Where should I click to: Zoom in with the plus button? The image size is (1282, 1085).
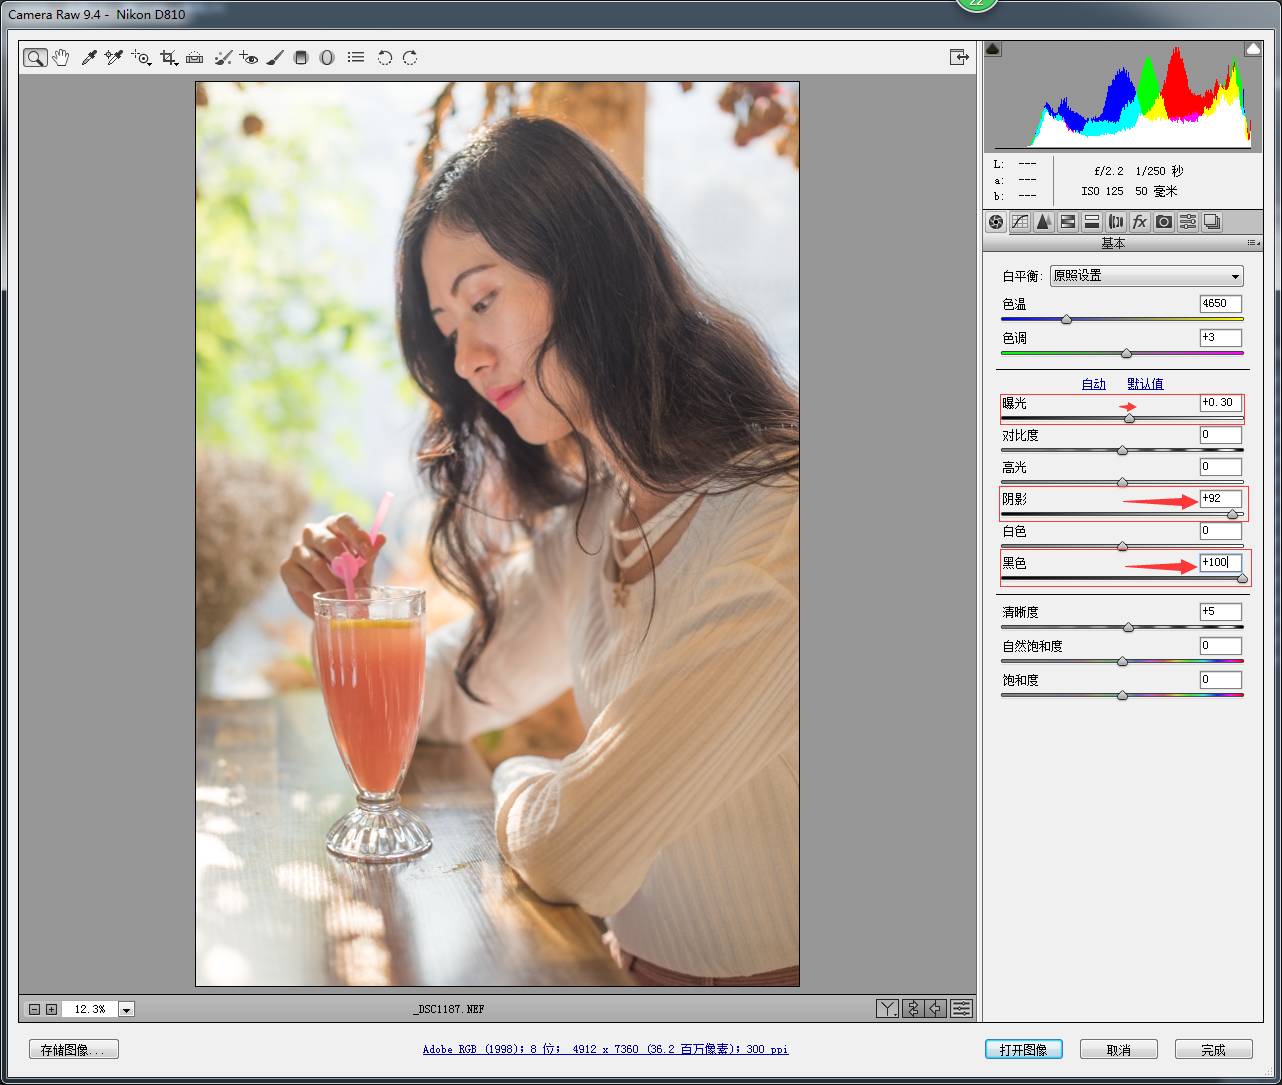click(51, 1010)
